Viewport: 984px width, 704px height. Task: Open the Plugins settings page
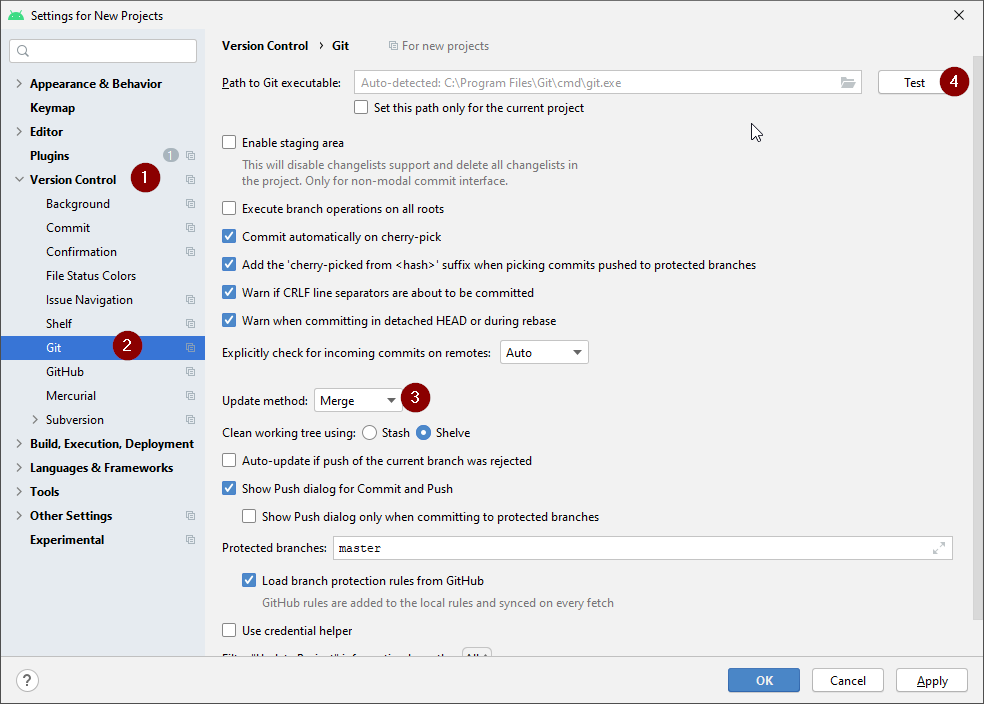coord(50,156)
